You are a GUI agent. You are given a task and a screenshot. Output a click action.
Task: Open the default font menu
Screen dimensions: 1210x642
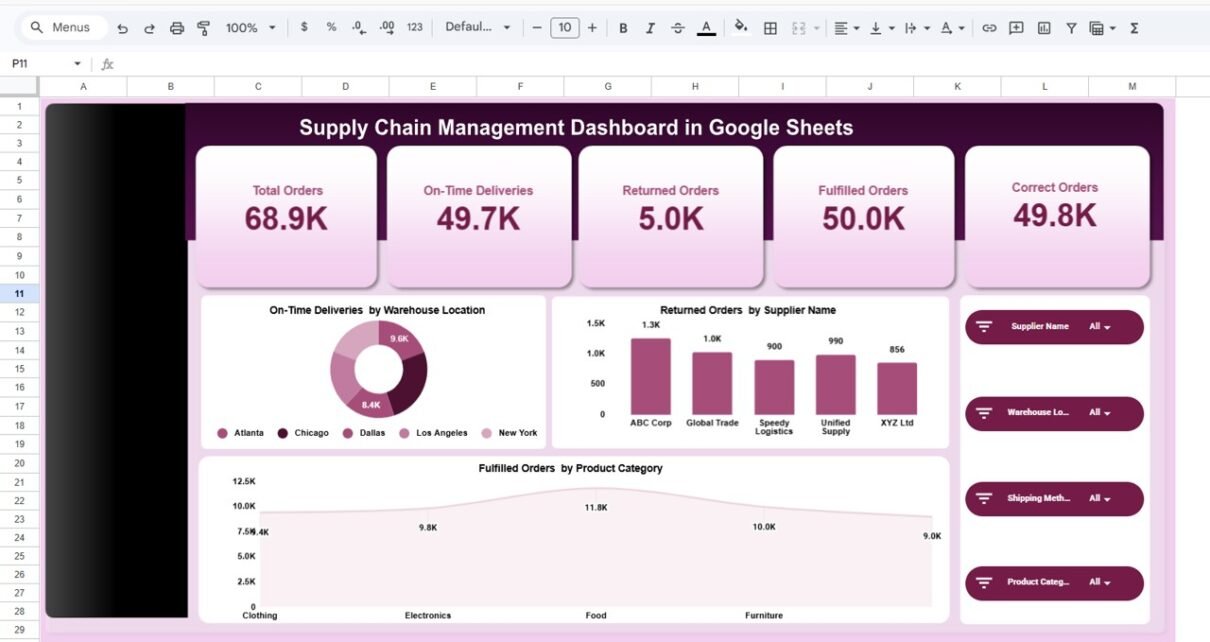coord(478,28)
